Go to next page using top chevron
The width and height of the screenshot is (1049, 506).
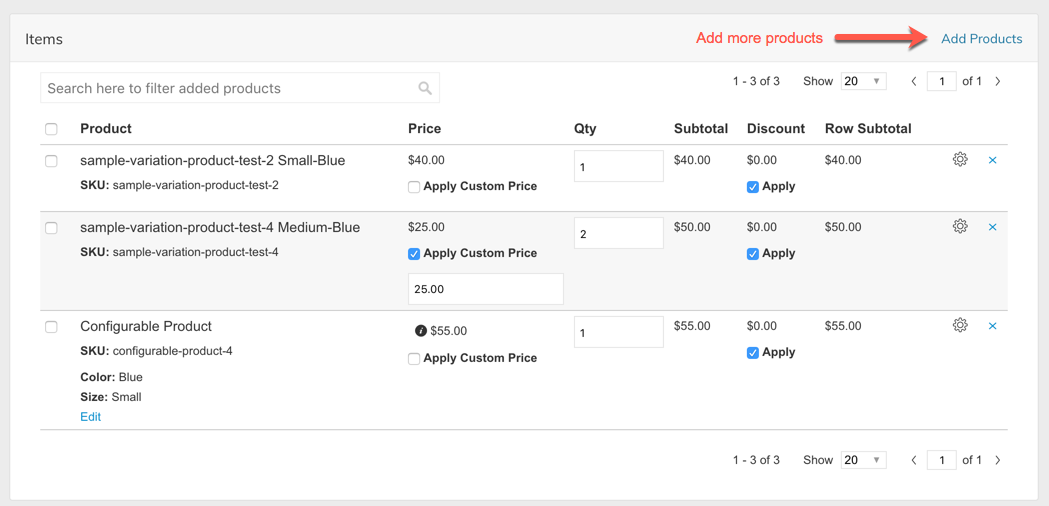point(998,82)
